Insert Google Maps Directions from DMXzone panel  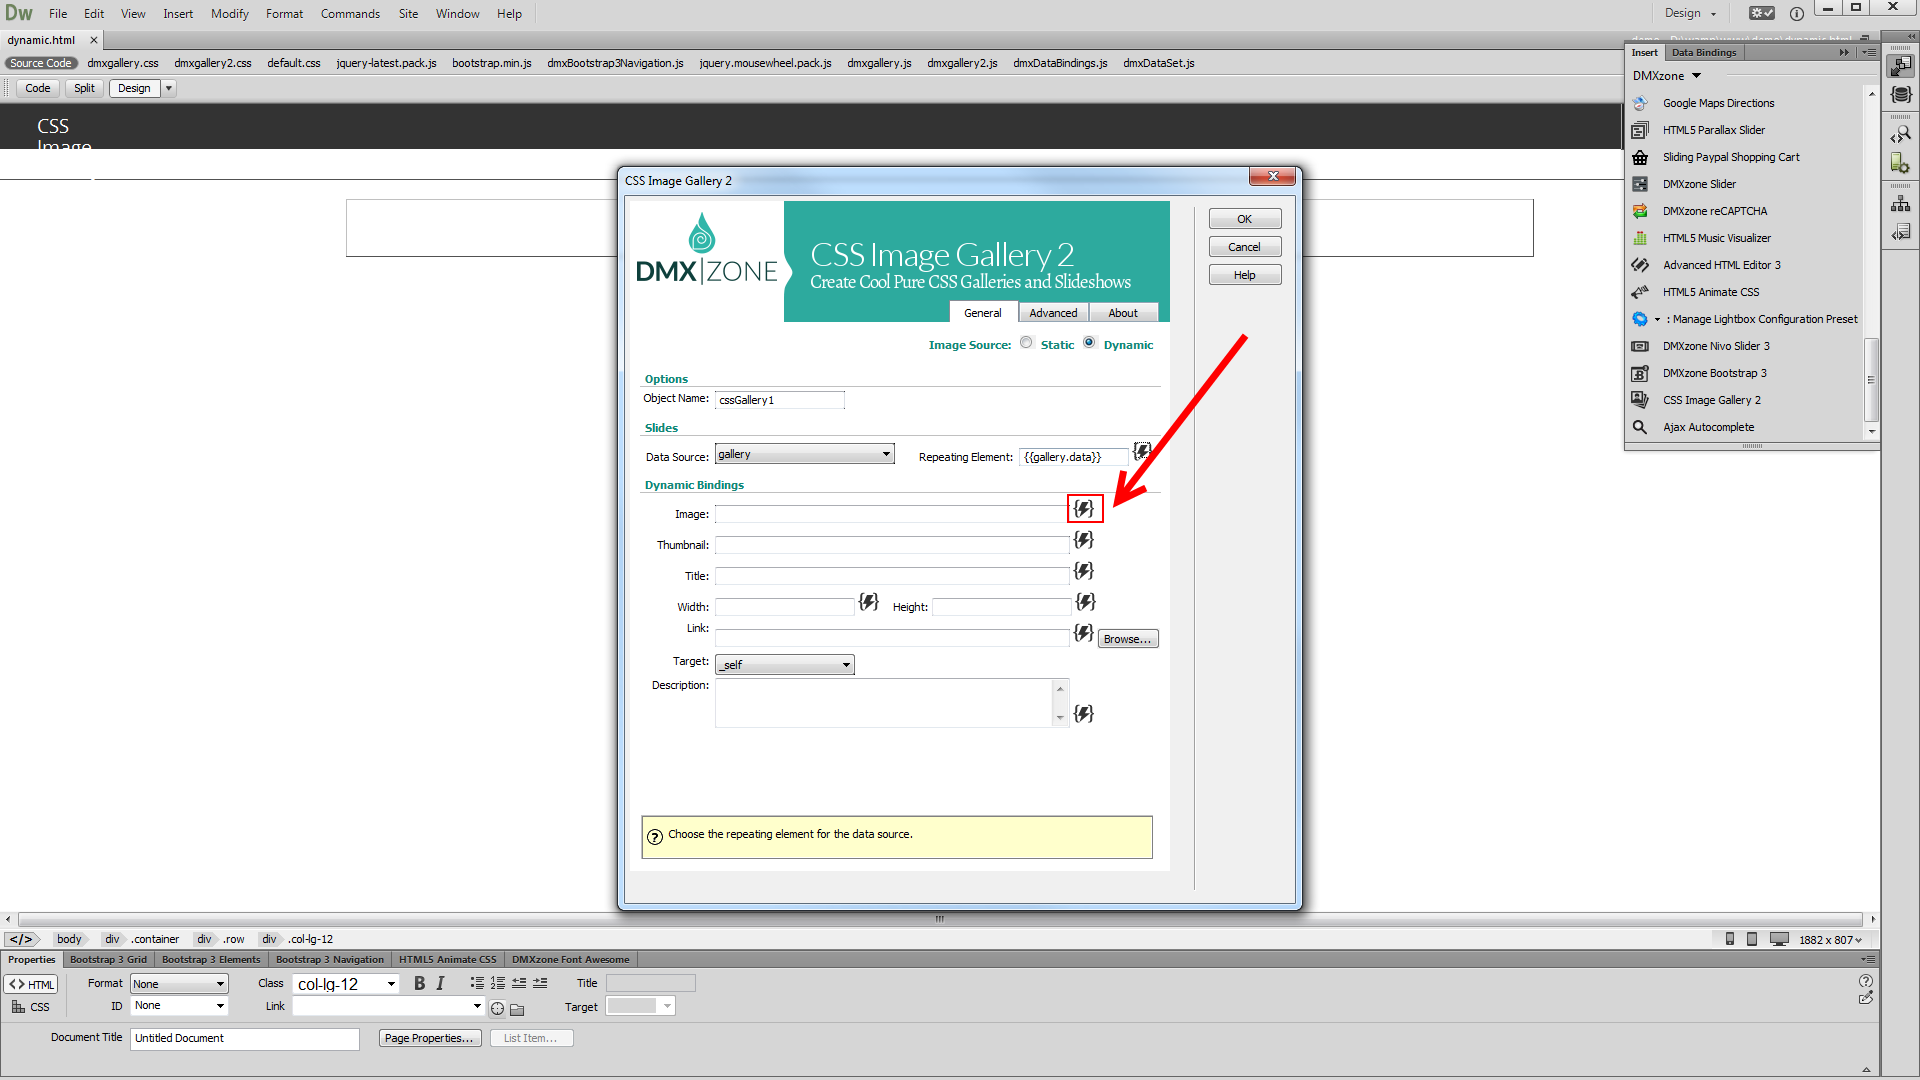[x=1718, y=103]
